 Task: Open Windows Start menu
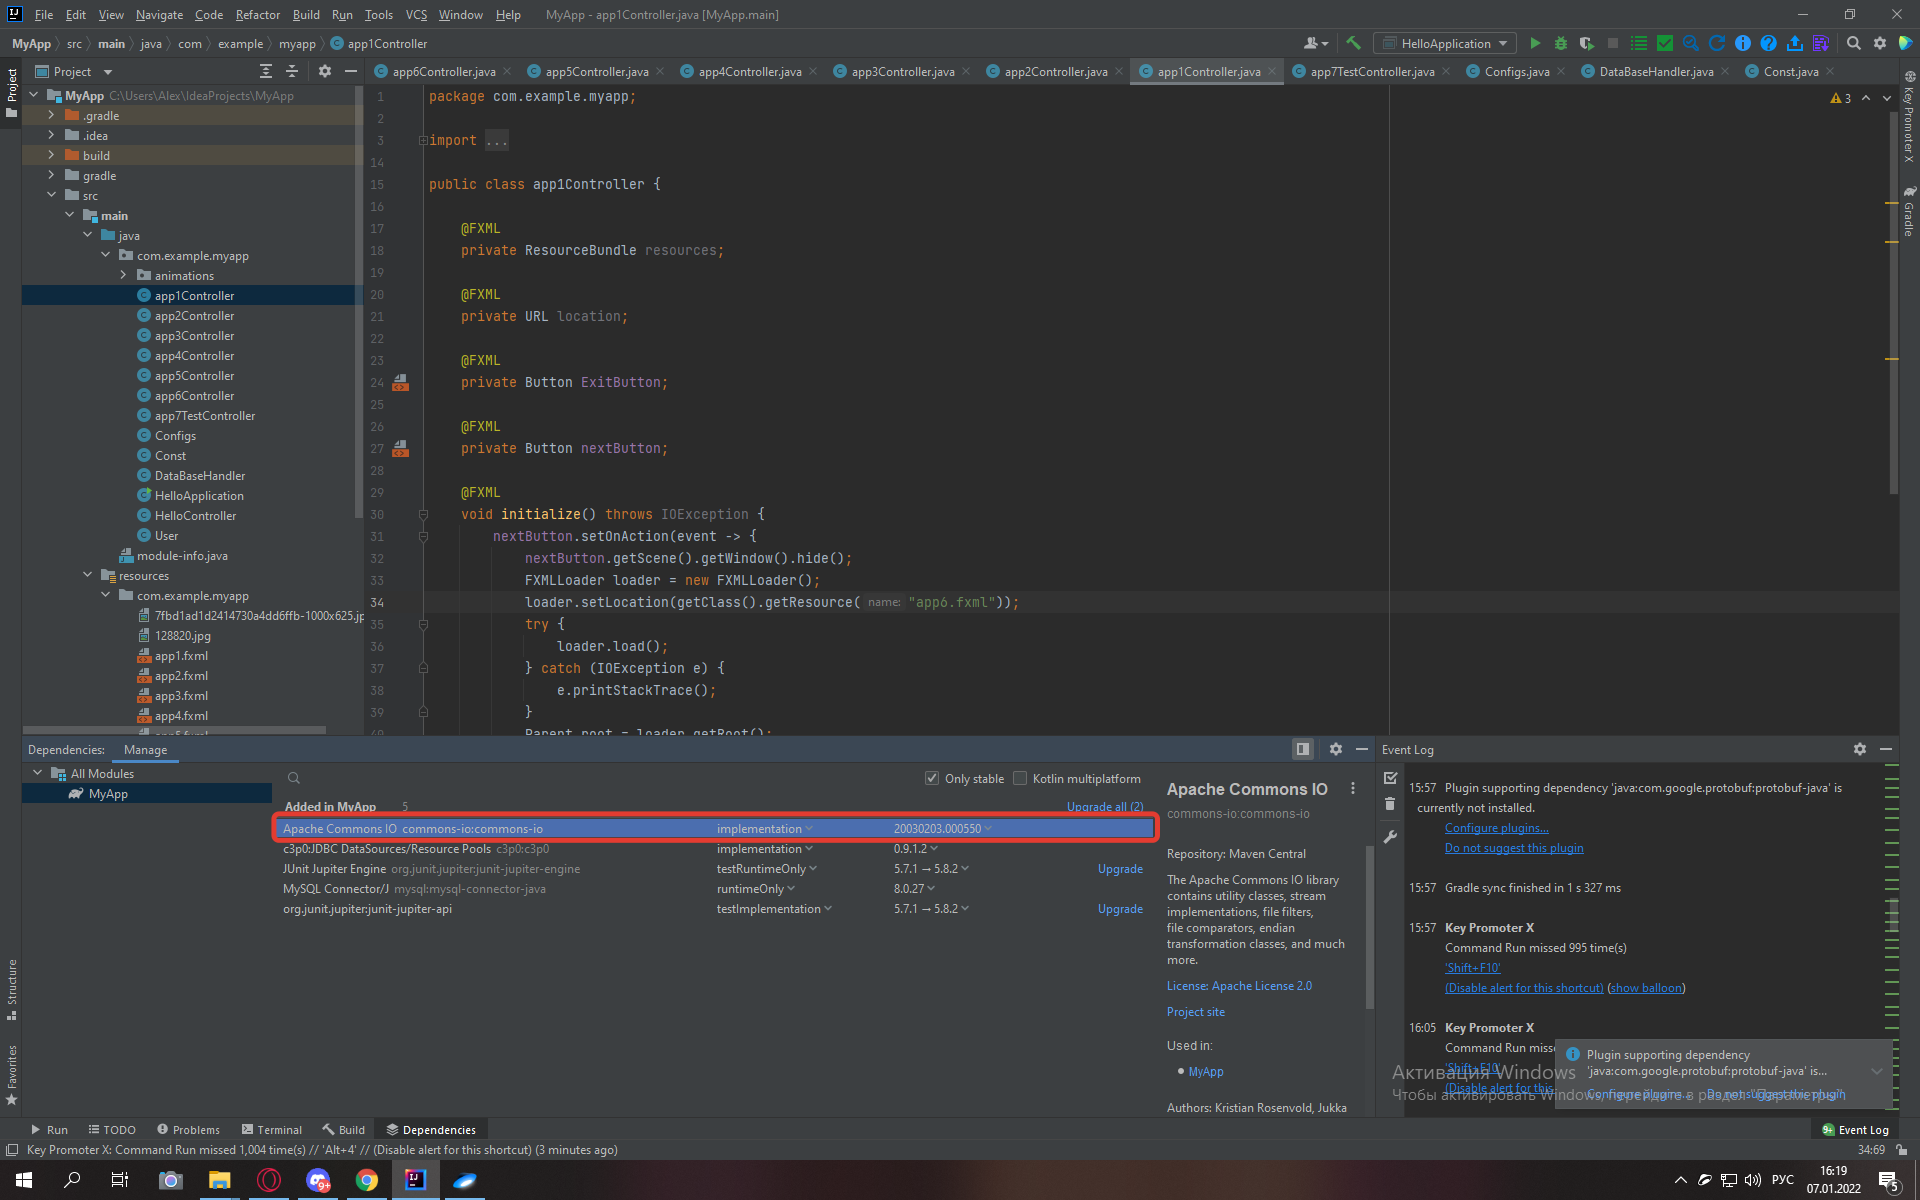24,1180
